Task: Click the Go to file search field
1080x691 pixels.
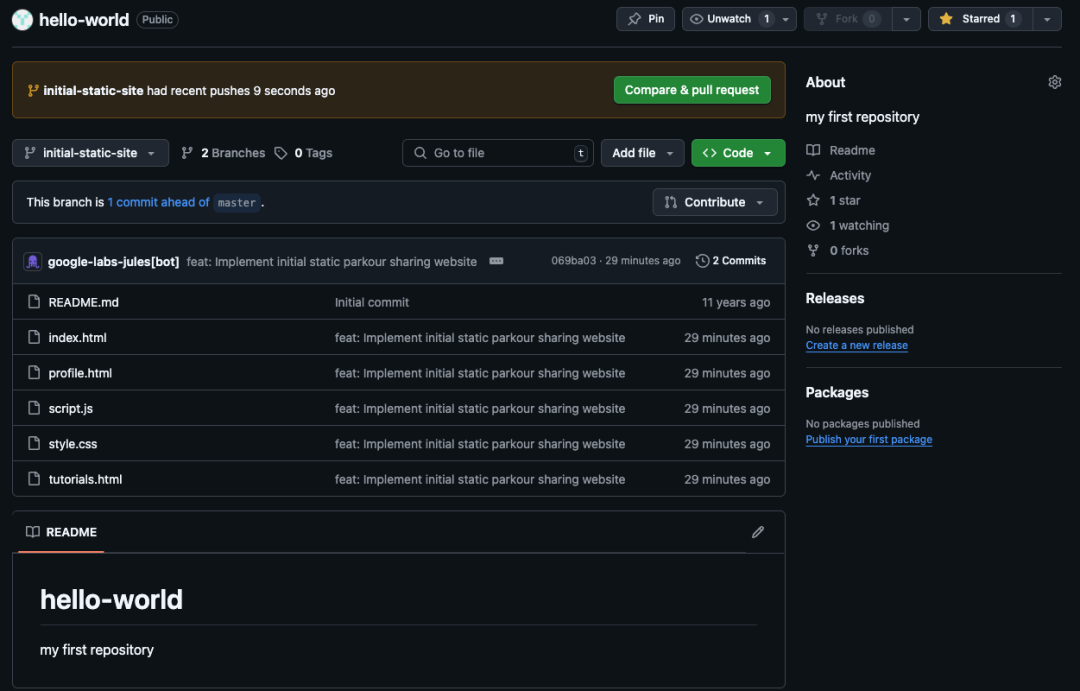Action: tap(498, 153)
